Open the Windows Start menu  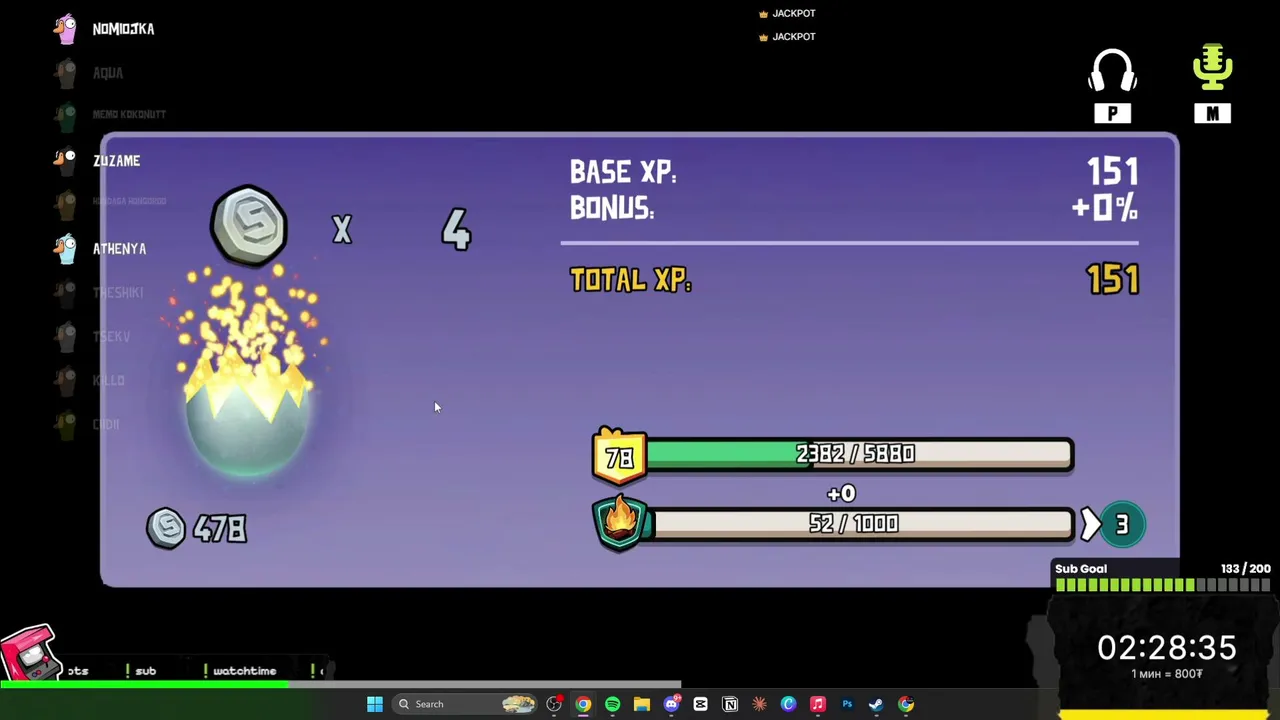click(x=374, y=704)
